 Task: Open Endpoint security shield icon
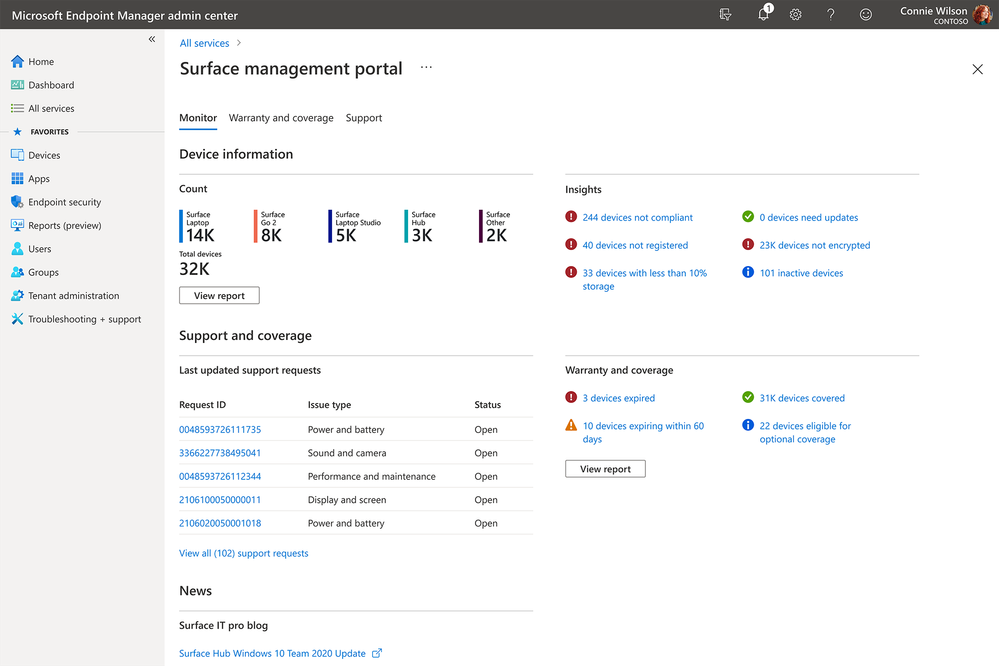click(x=17, y=202)
